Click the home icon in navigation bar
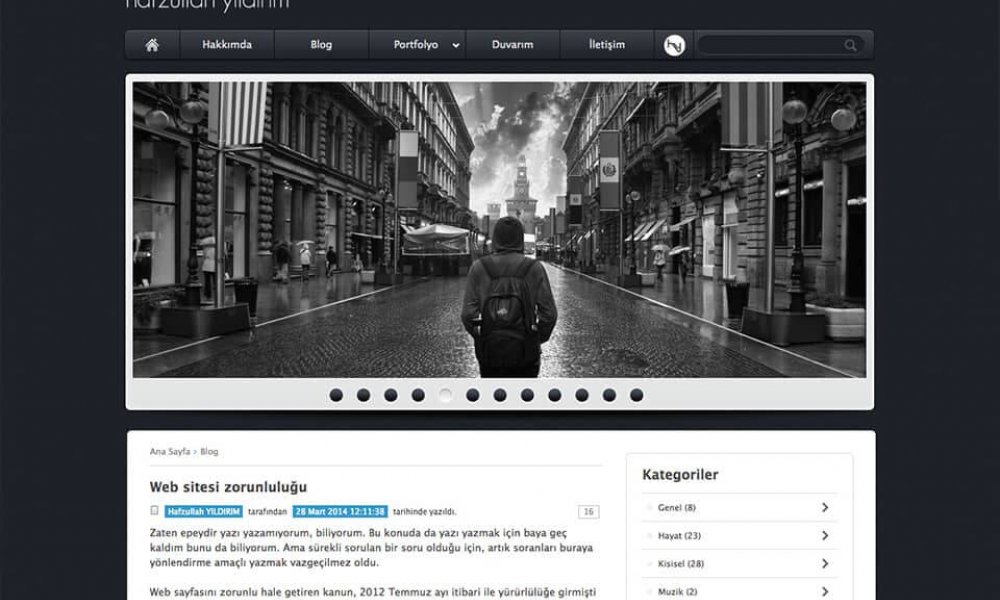The image size is (1000, 600). coord(152,45)
